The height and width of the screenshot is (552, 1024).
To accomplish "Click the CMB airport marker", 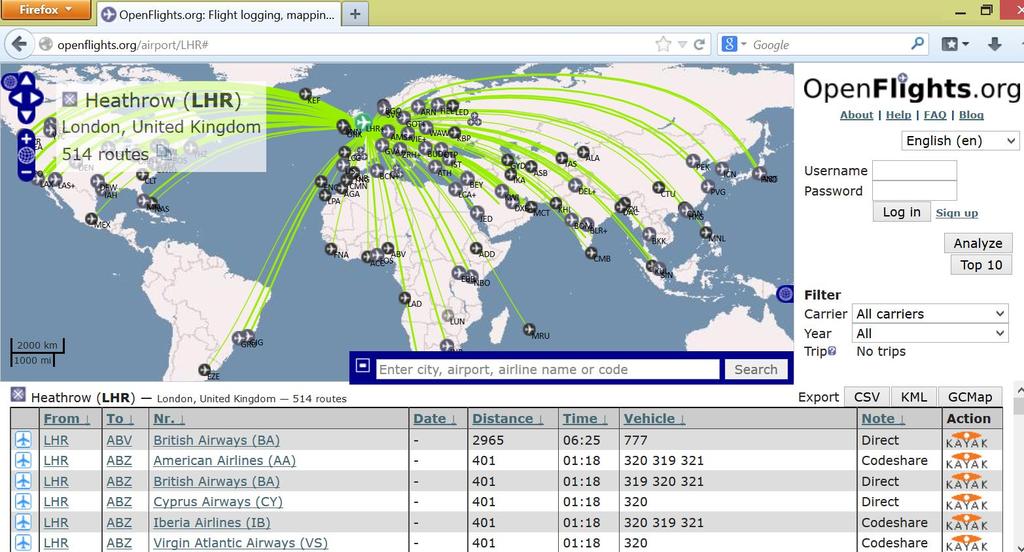I will click(x=591, y=253).
